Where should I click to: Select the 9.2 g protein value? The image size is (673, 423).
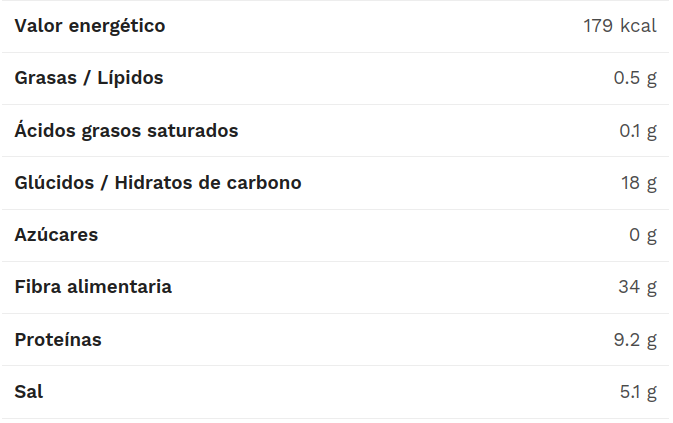tap(635, 341)
